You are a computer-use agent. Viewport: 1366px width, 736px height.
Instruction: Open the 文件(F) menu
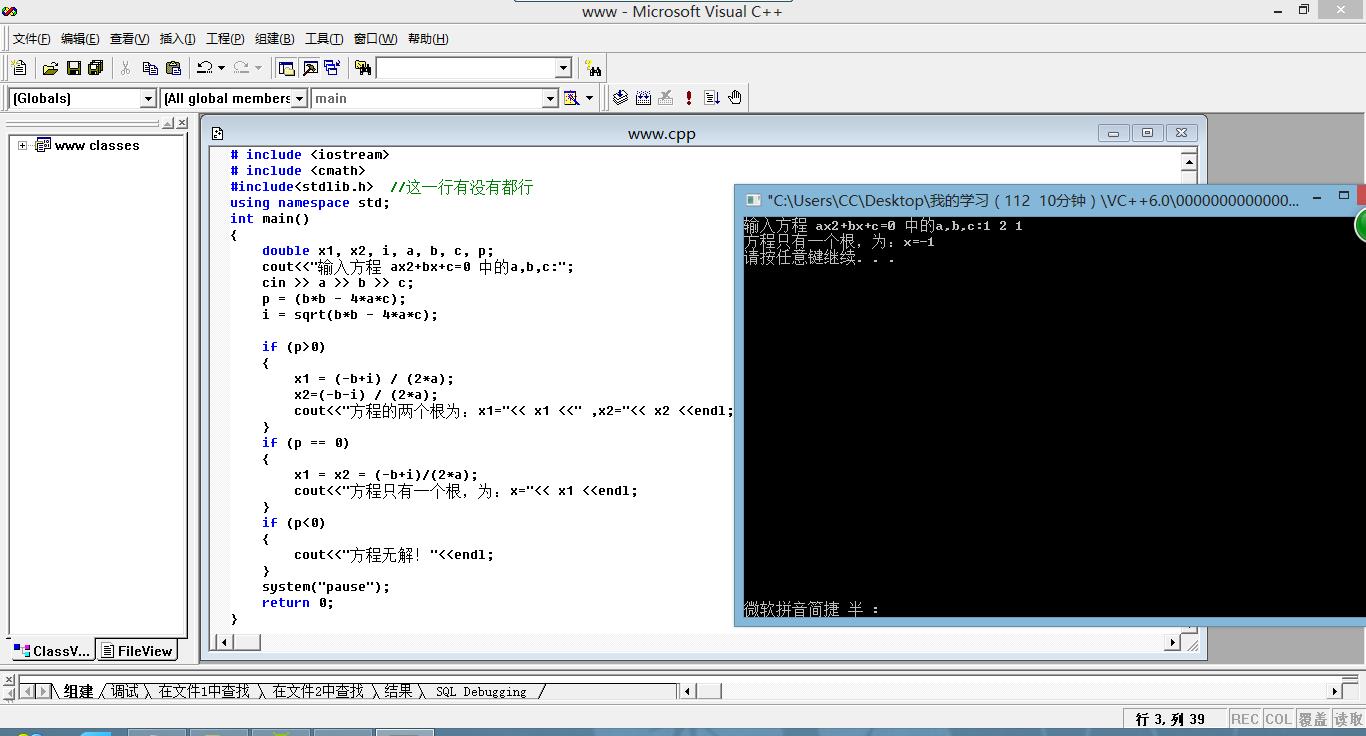(x=31, y=39)
